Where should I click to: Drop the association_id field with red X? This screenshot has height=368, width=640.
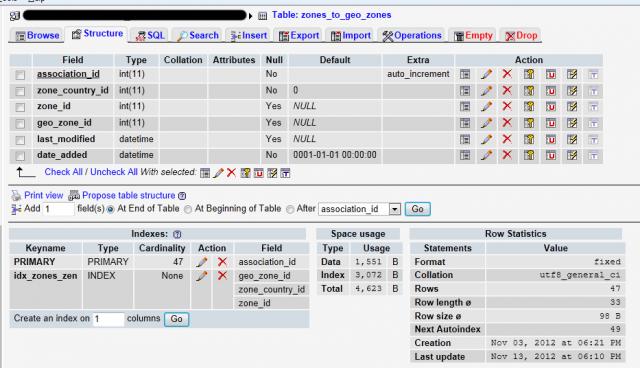[507, 74]
